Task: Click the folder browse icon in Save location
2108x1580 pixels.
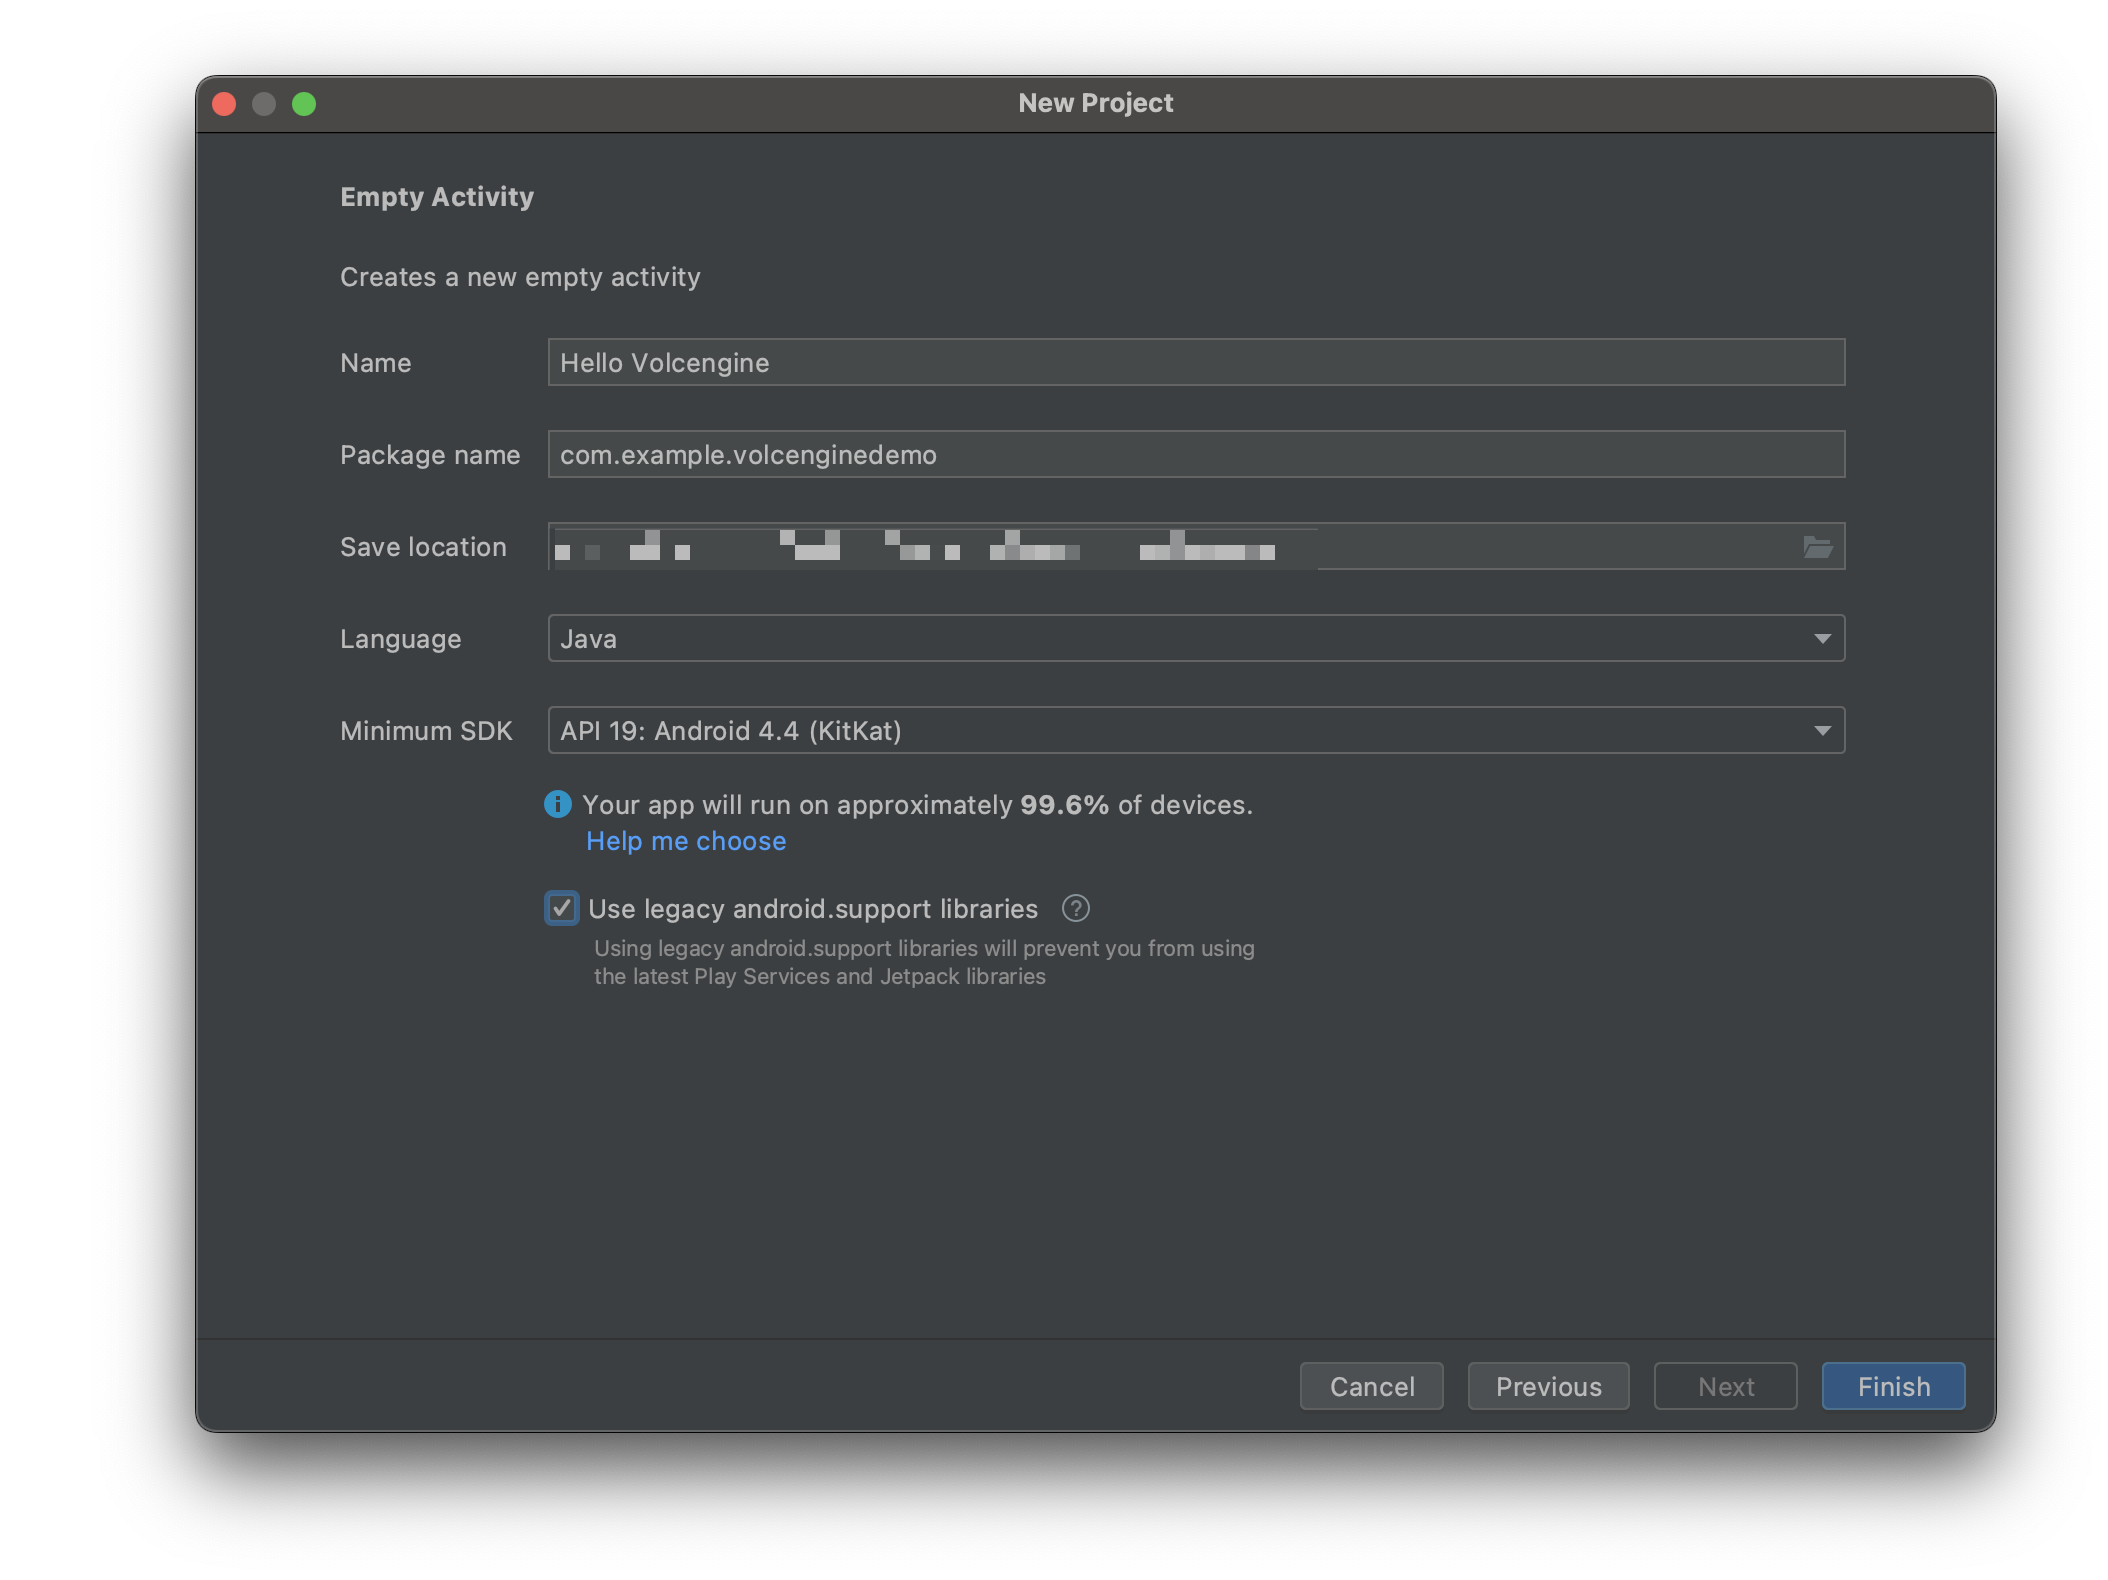Action: click(1817, 547)
